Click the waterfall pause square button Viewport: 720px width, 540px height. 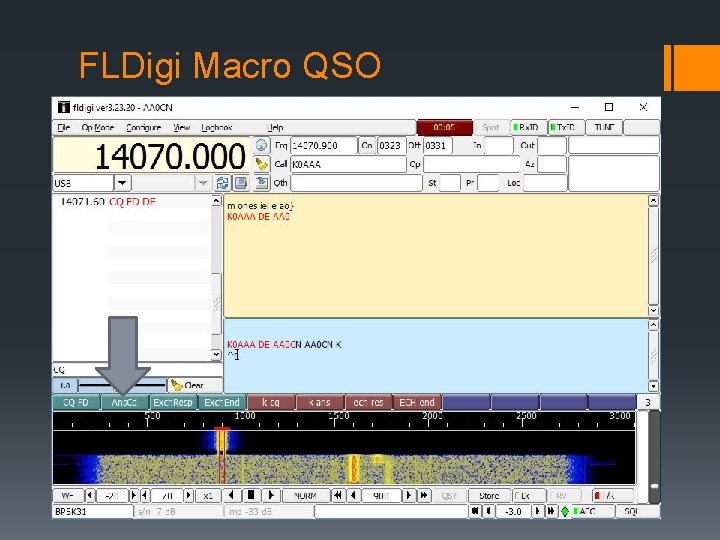click(251, 495)
